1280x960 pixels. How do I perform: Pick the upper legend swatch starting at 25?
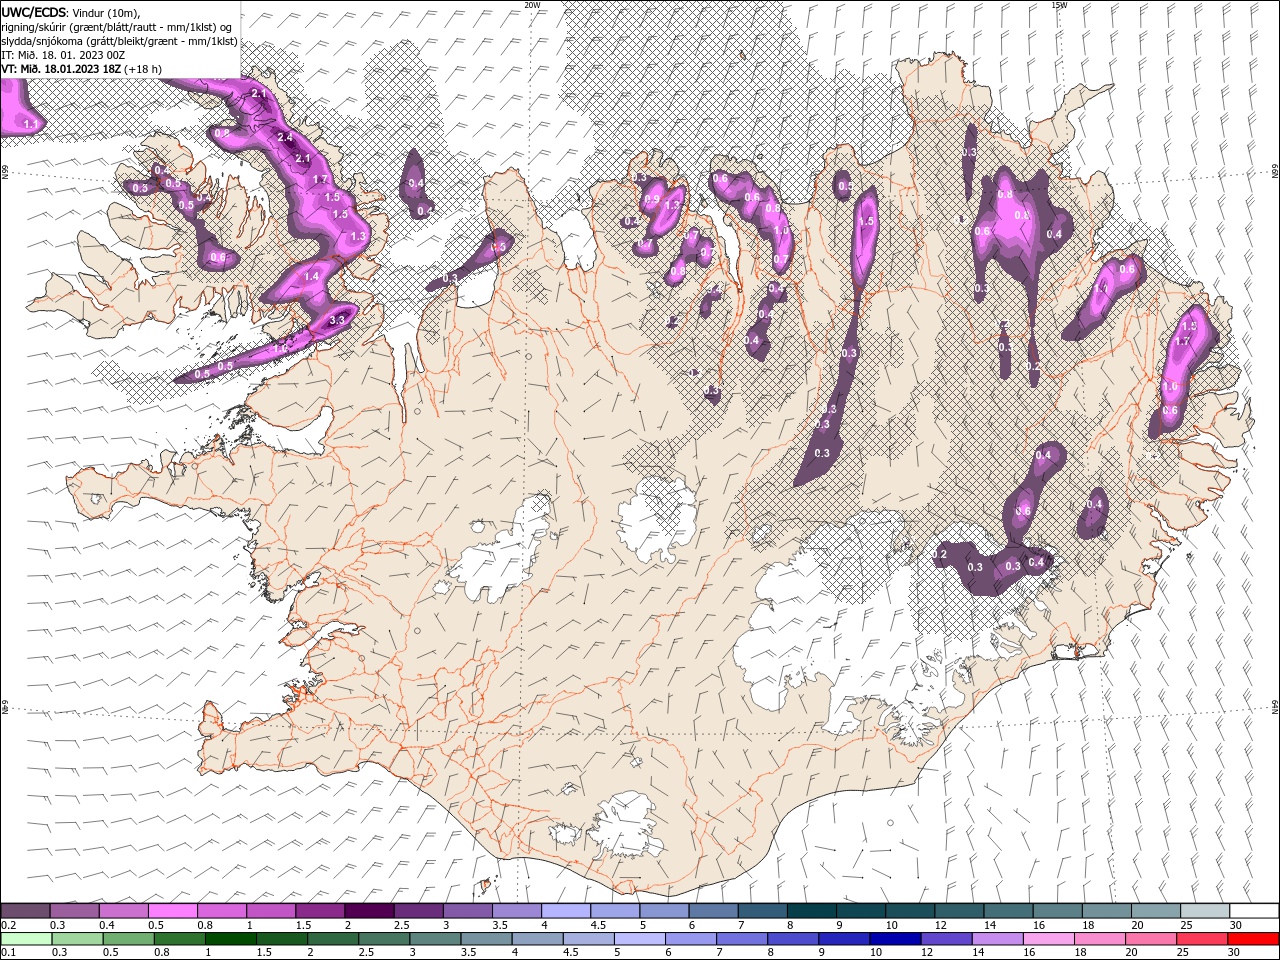coord(1205,911)
